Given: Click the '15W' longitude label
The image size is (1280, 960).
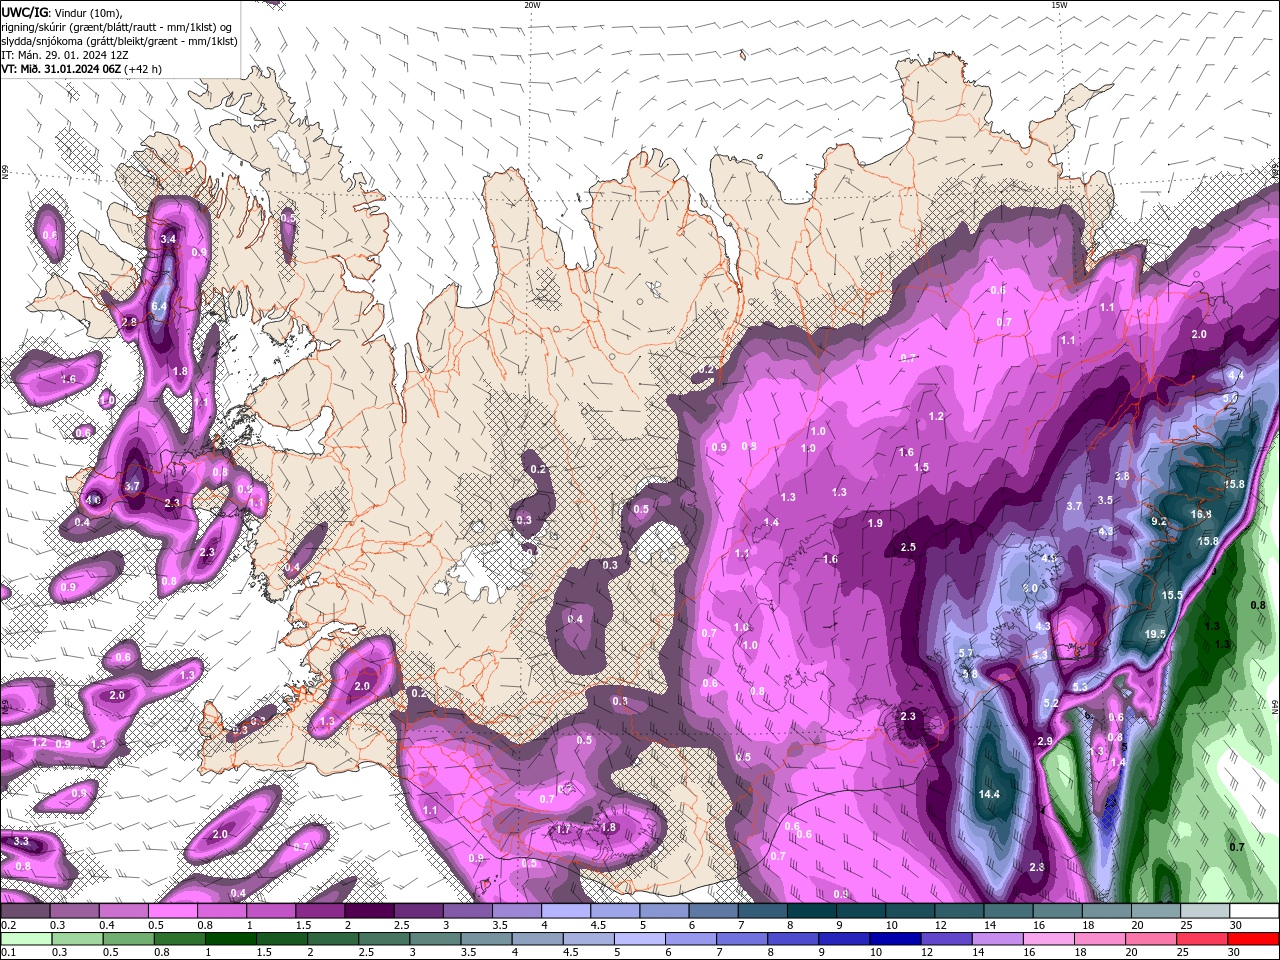Looking at the screenshot, I should (1059, 5).
